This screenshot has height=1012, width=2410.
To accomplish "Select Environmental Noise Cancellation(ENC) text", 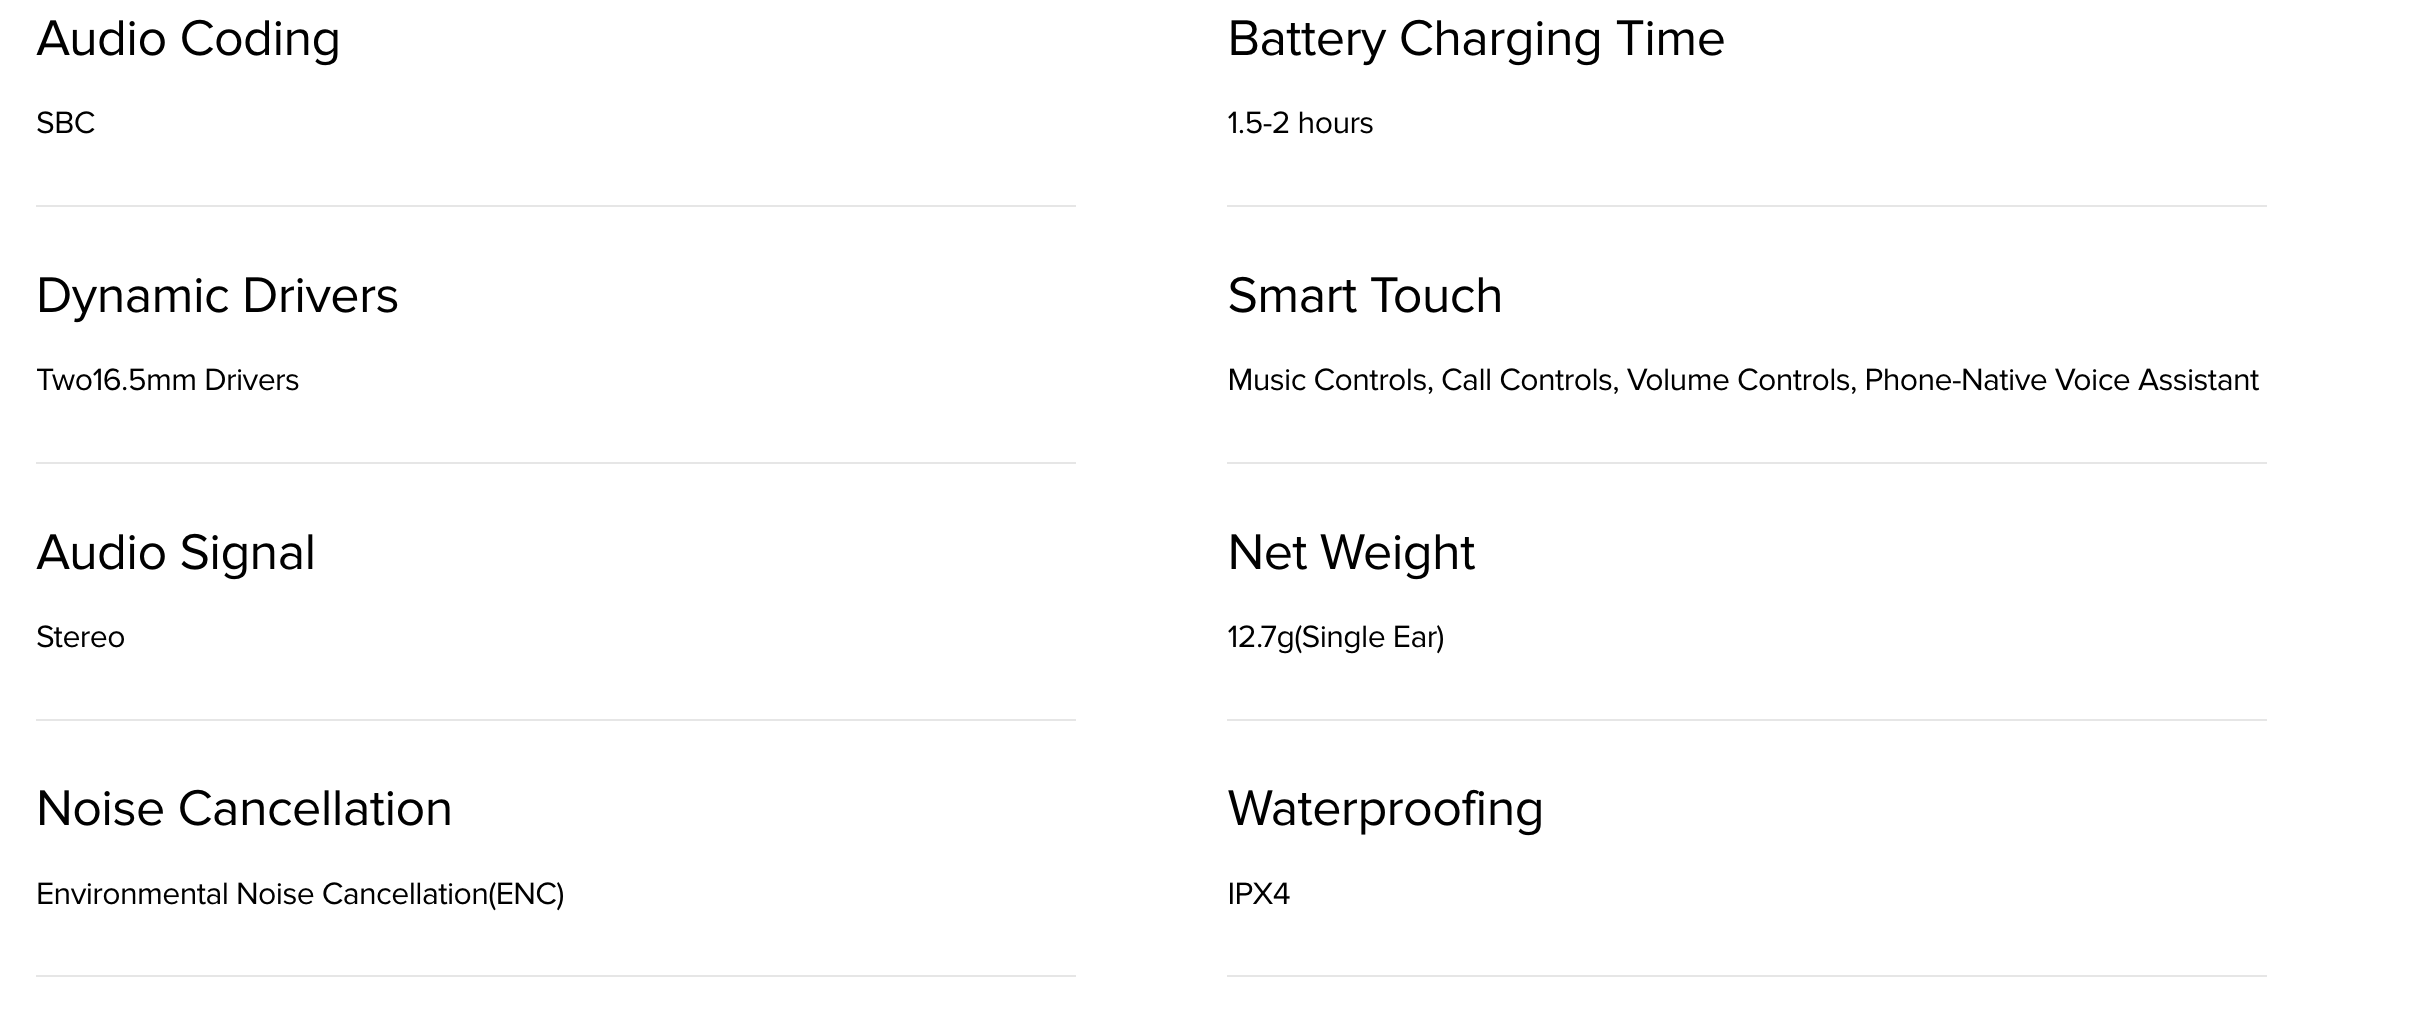I will pyautogui.click(x=300, y=894).
